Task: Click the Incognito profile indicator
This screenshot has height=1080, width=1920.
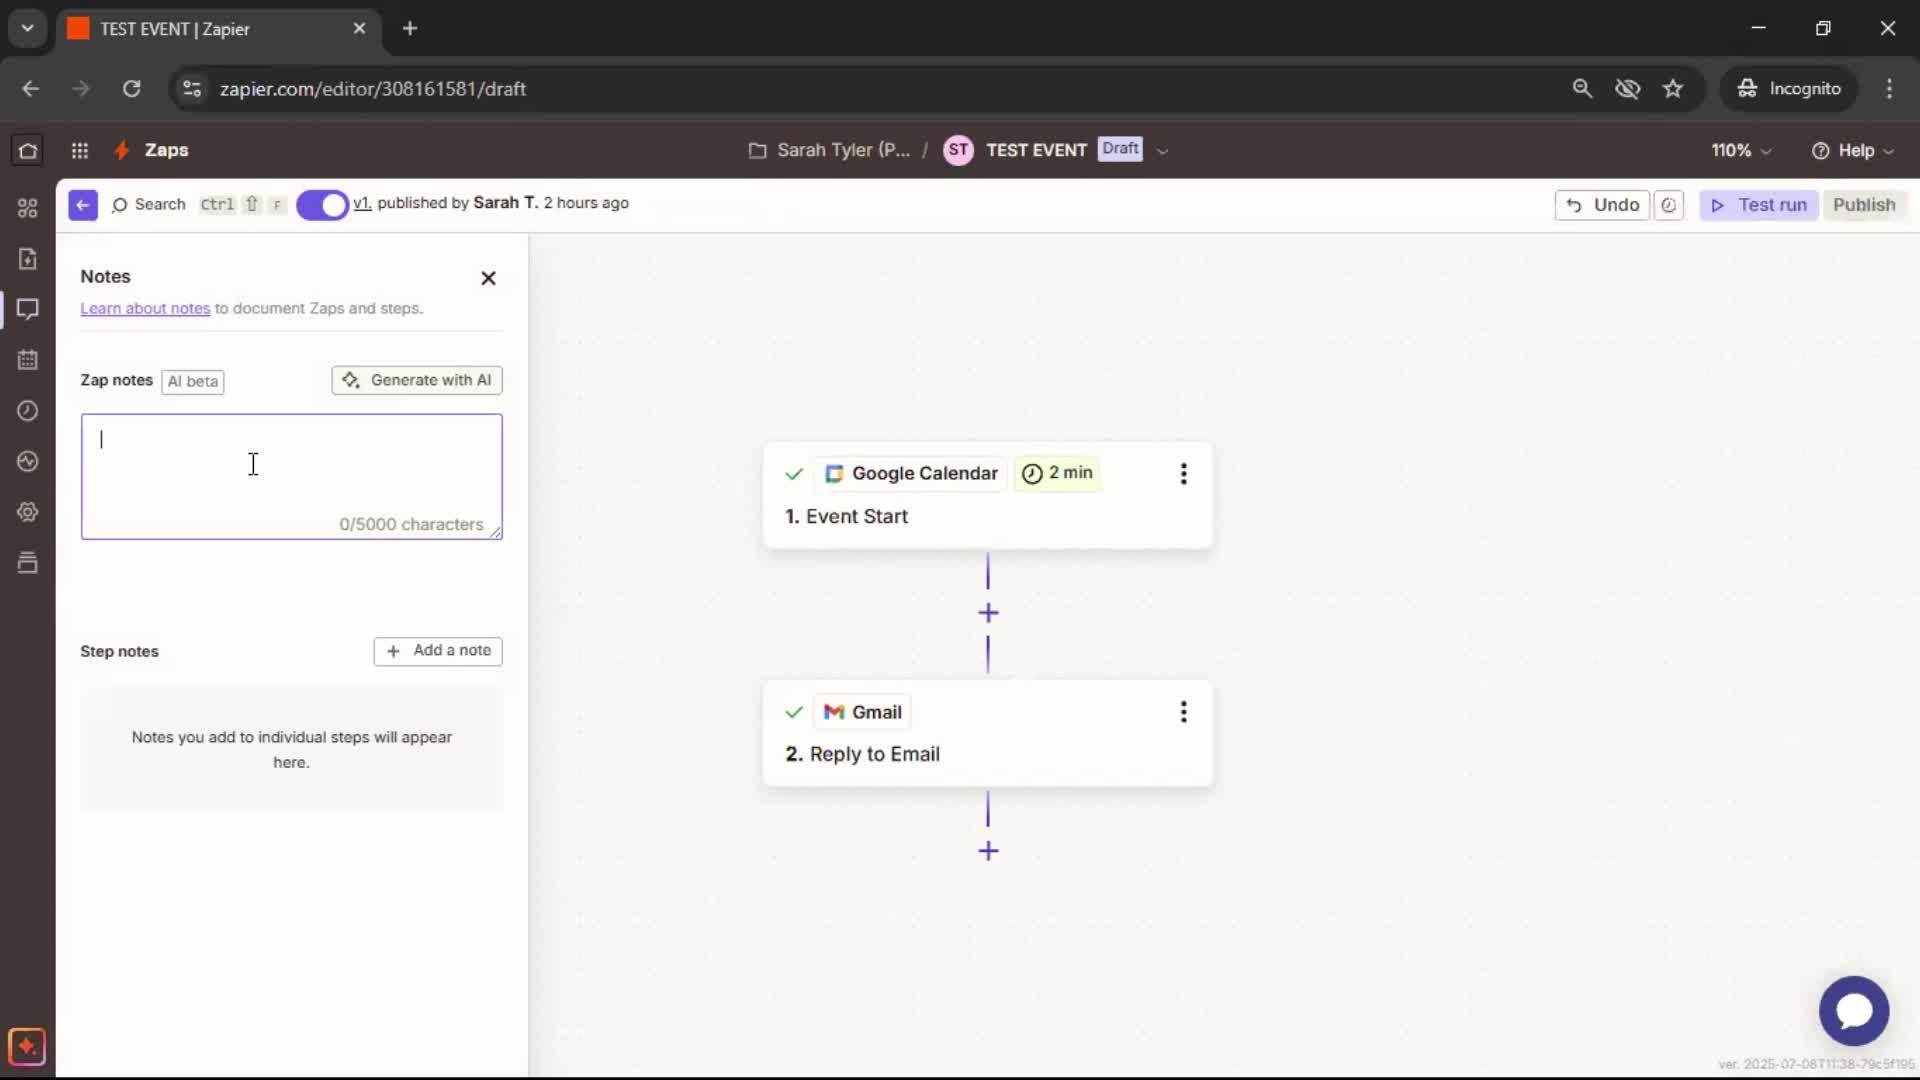Action: [1789, 89]
